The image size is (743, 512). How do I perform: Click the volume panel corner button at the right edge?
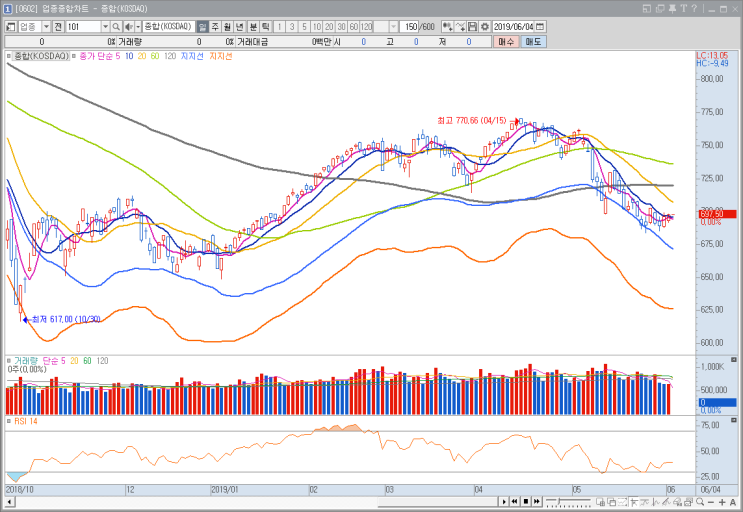coord(734,360)
